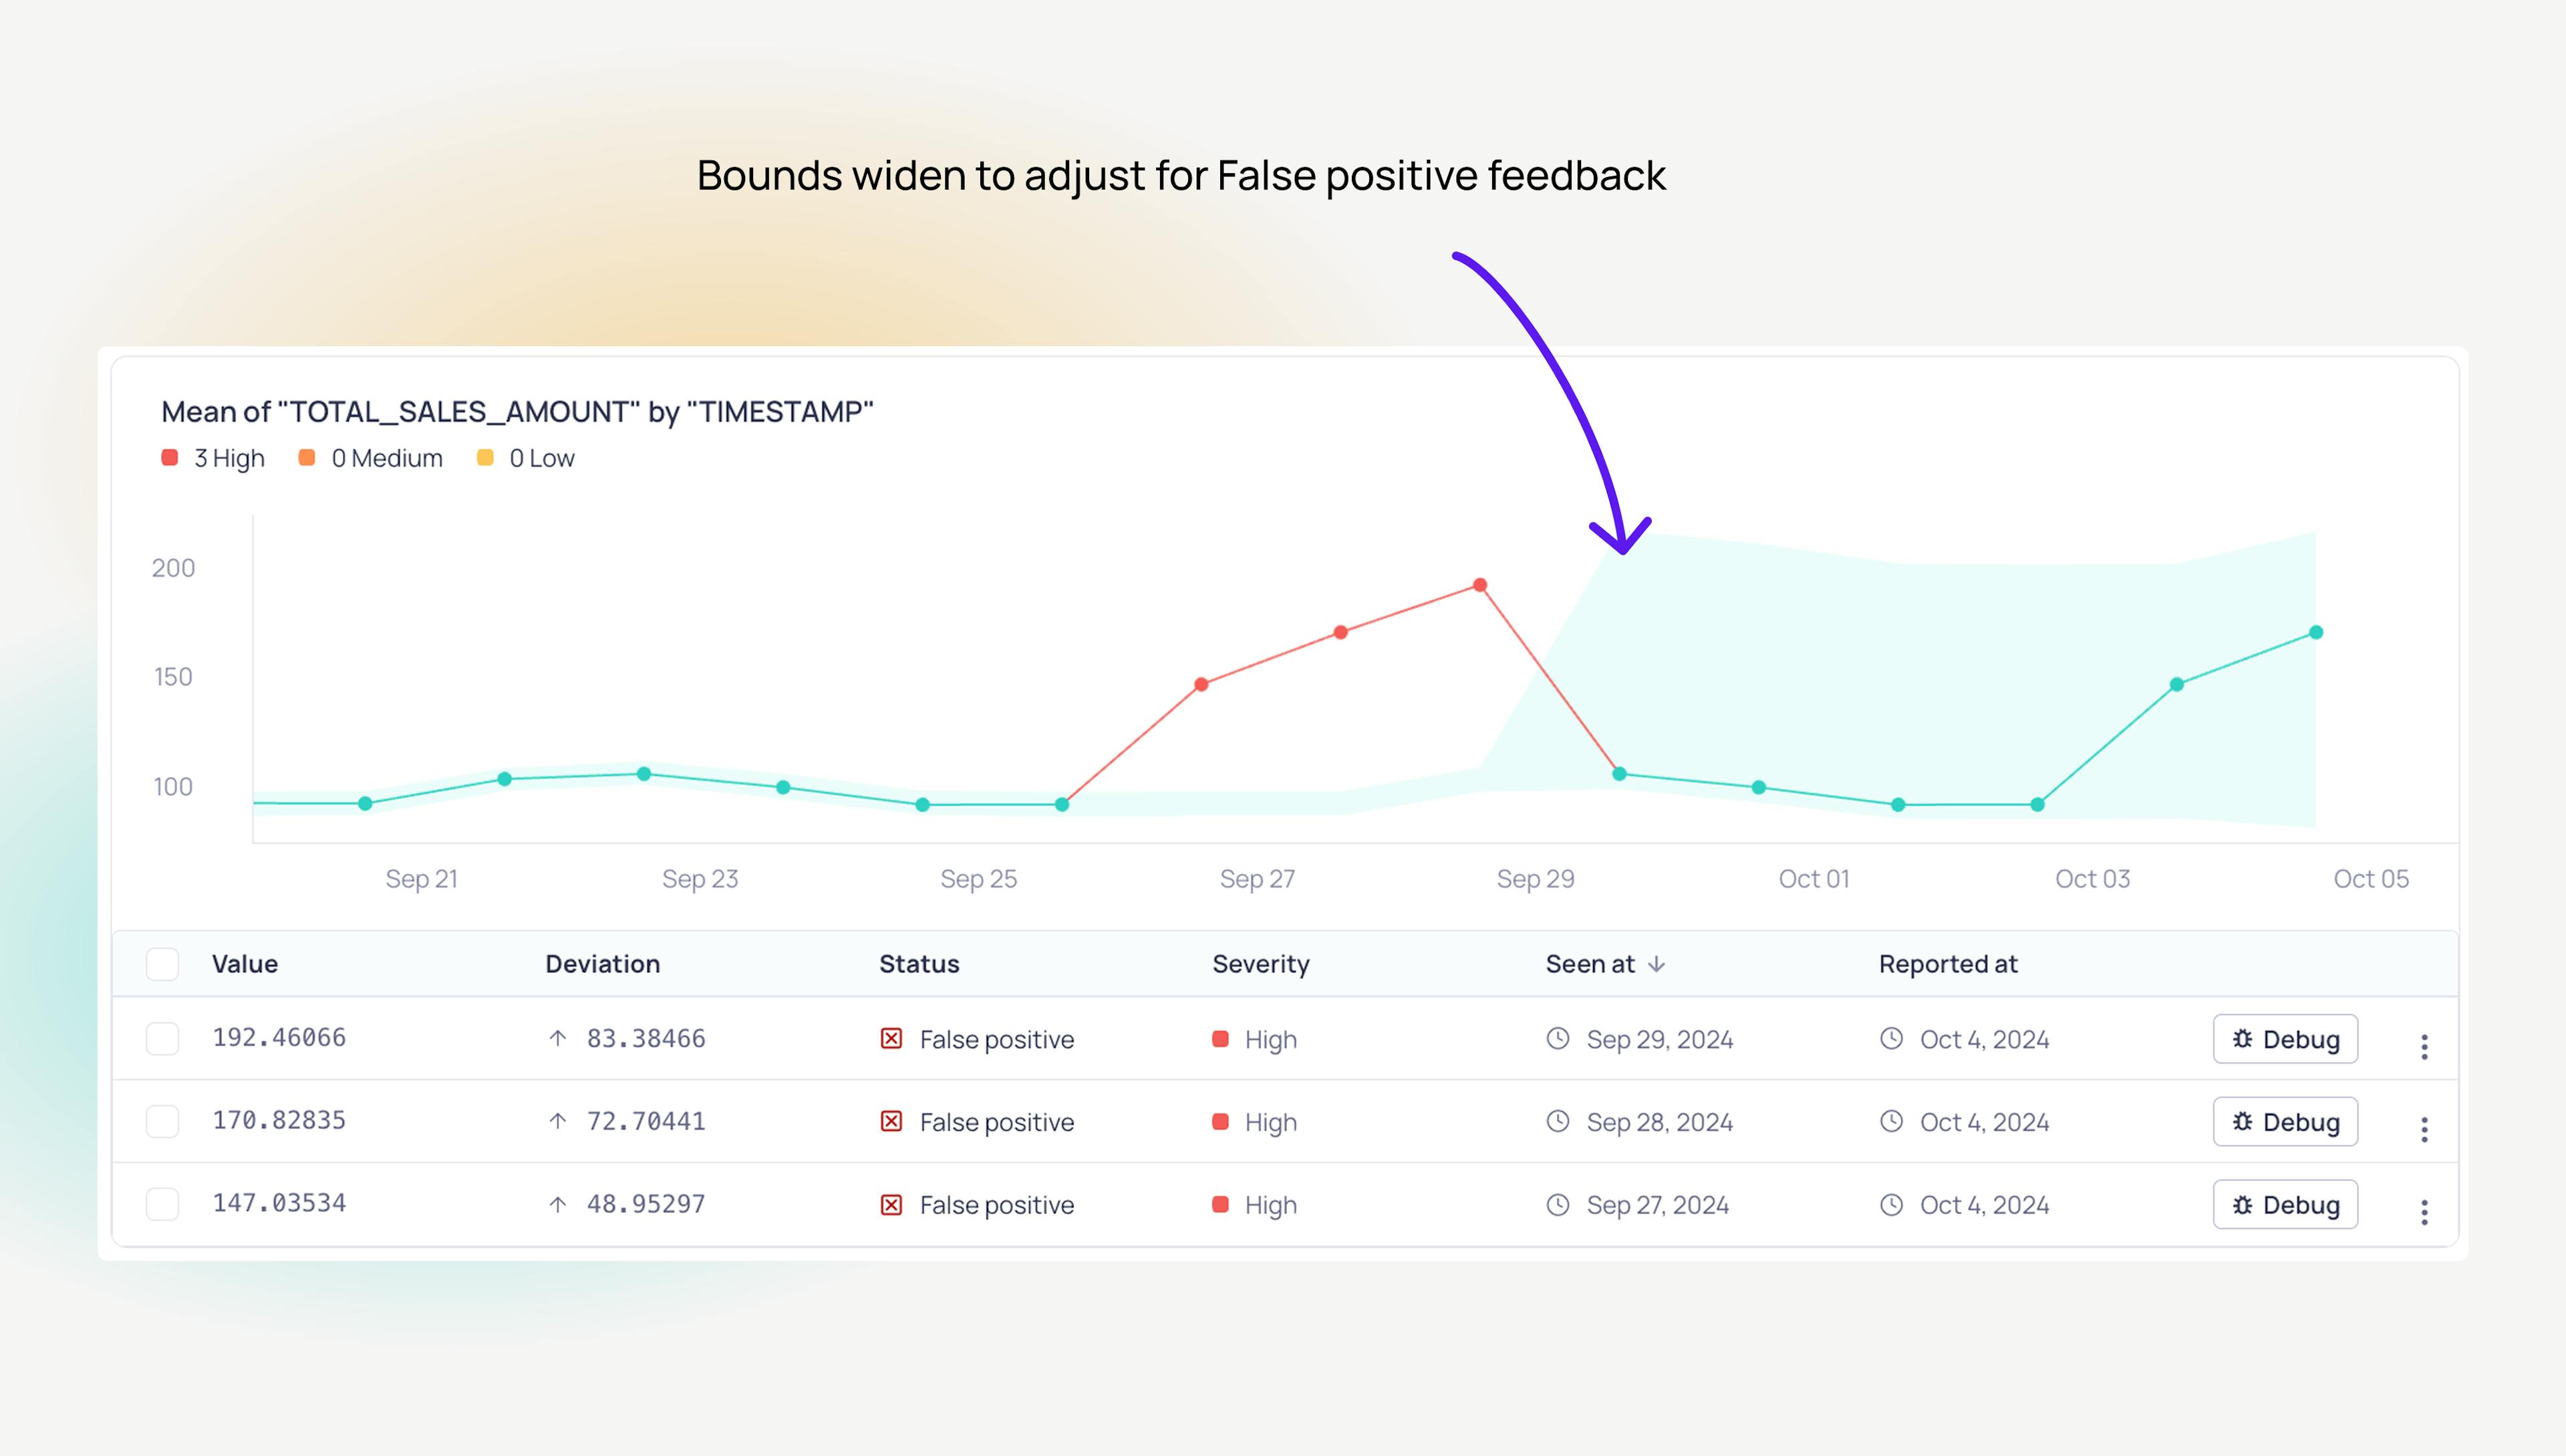This screenshot has width=2566, height=1456.
Task: Click the False positive icon for Sep 29 row
Action: point(891,1039)
